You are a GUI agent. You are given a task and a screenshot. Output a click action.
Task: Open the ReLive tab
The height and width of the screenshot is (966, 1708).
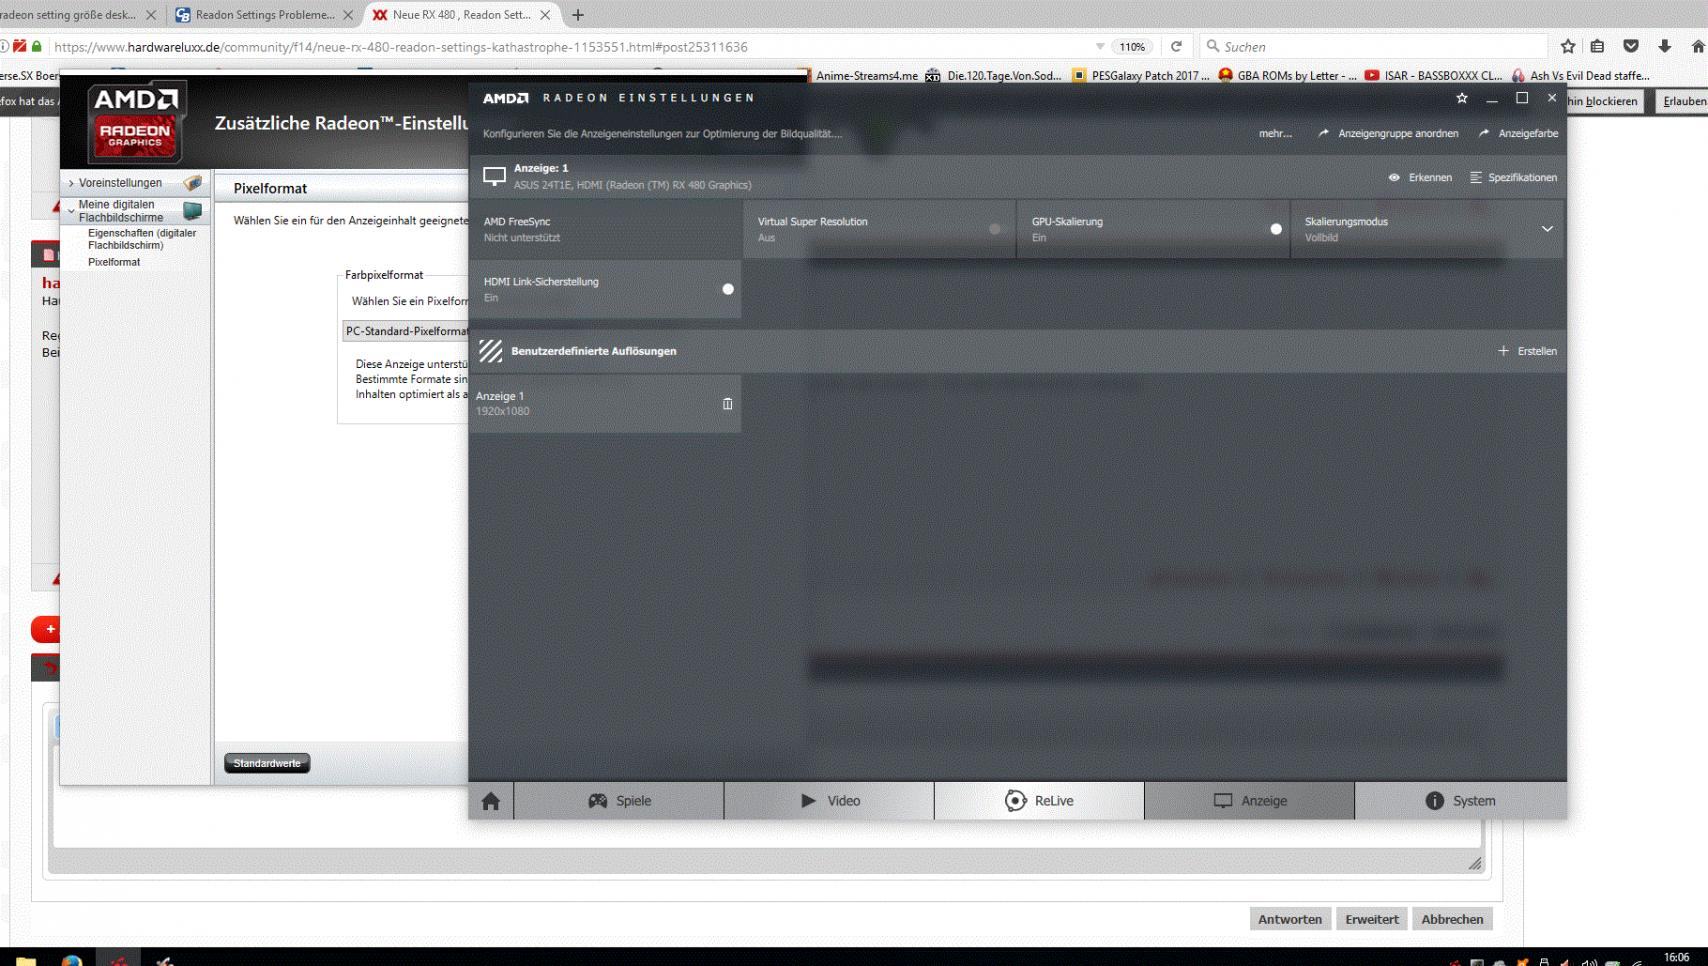tap(1039, 801)
